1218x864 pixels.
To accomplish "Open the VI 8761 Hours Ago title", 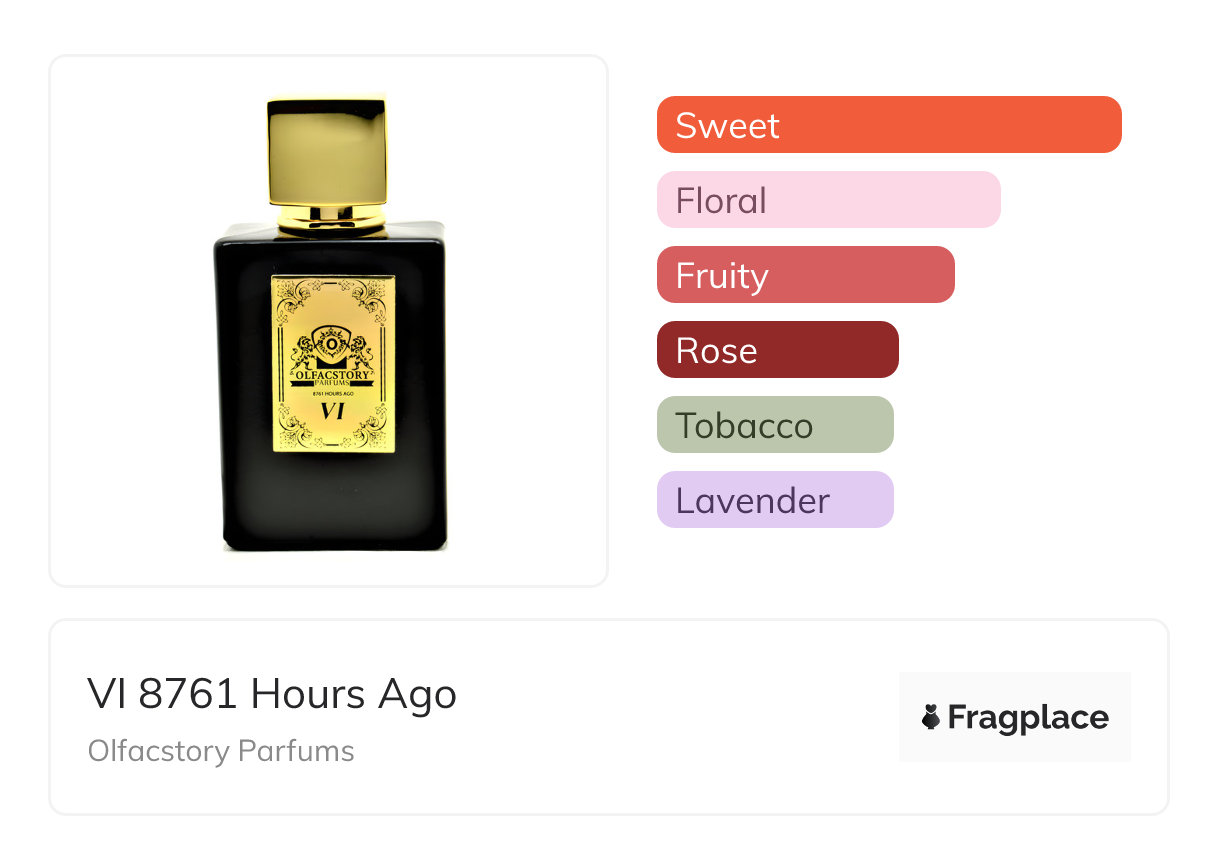I will (272, 694).
